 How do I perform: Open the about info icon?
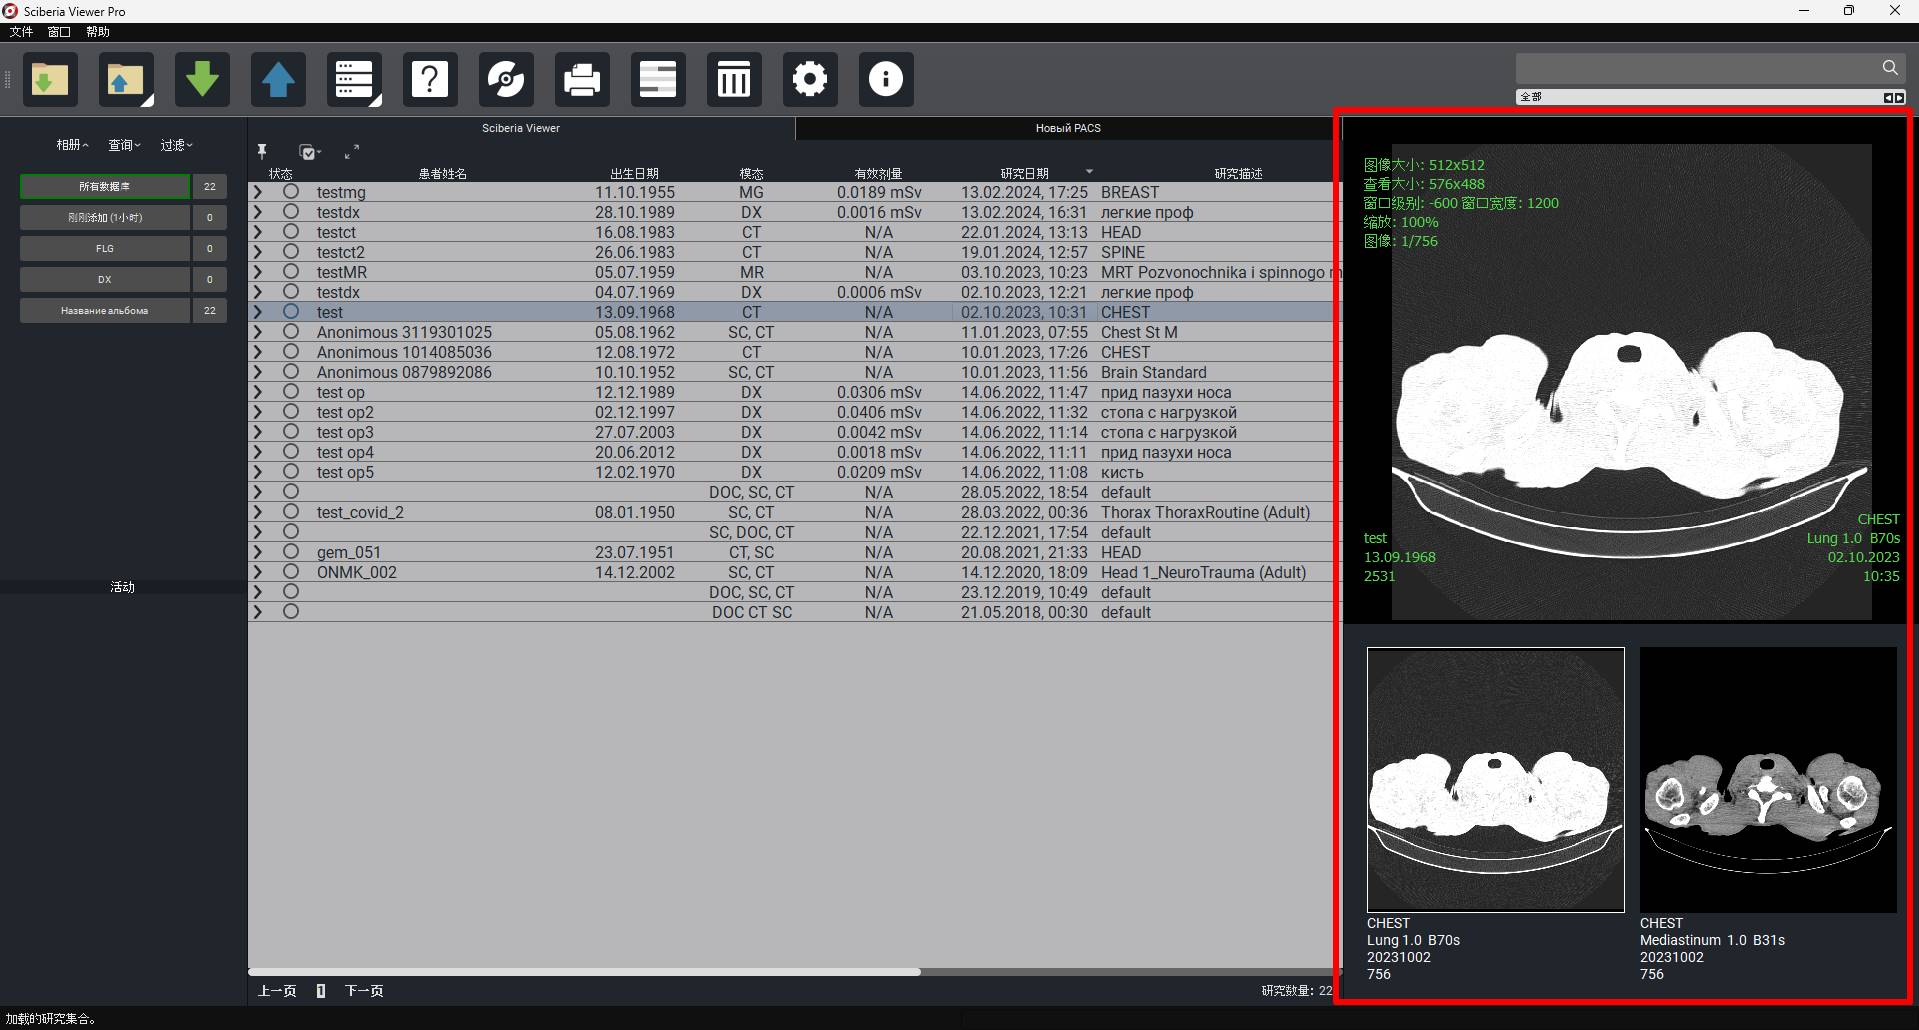[x=886, y=79]
